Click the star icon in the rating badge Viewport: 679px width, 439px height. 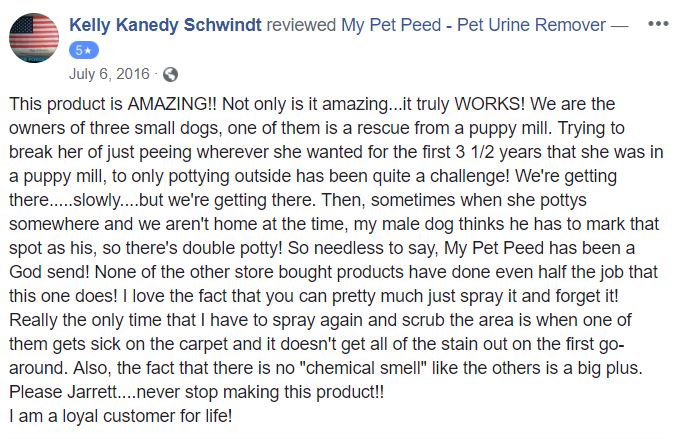coord(88,51)
